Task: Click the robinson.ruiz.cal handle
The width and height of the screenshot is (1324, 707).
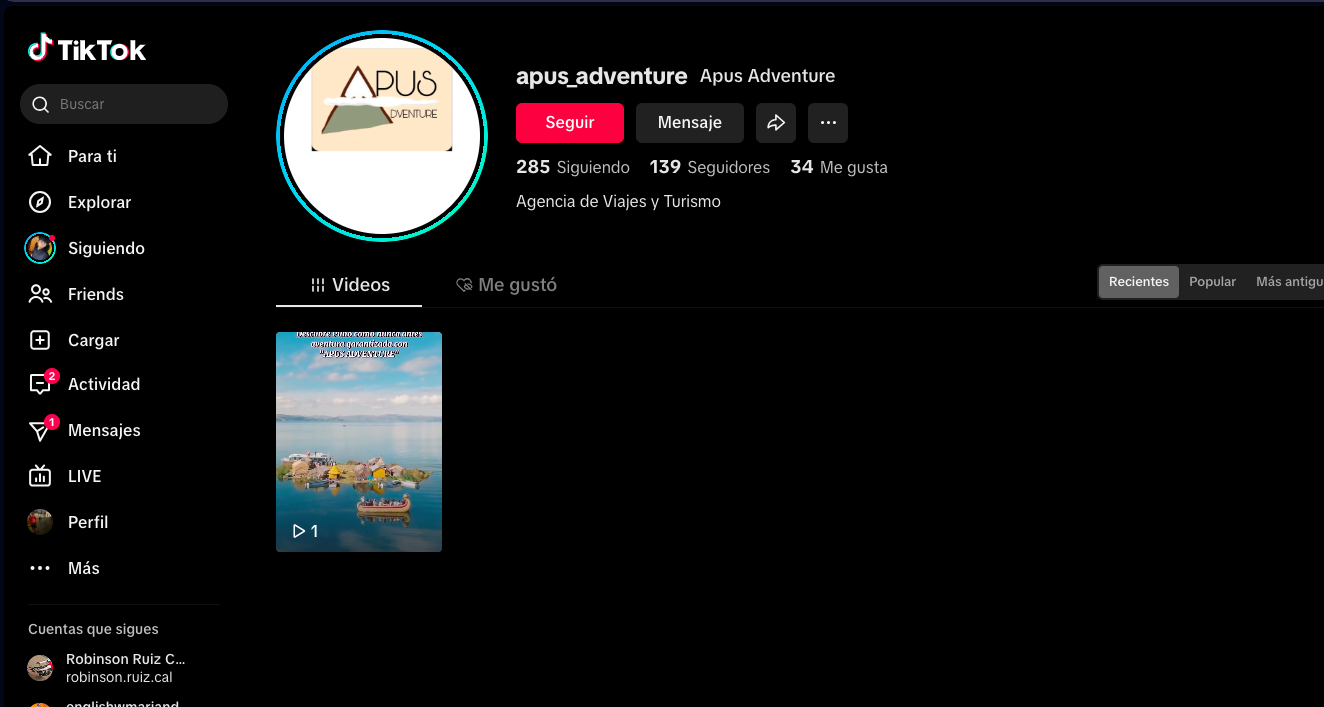Action: tap(119, 677)
